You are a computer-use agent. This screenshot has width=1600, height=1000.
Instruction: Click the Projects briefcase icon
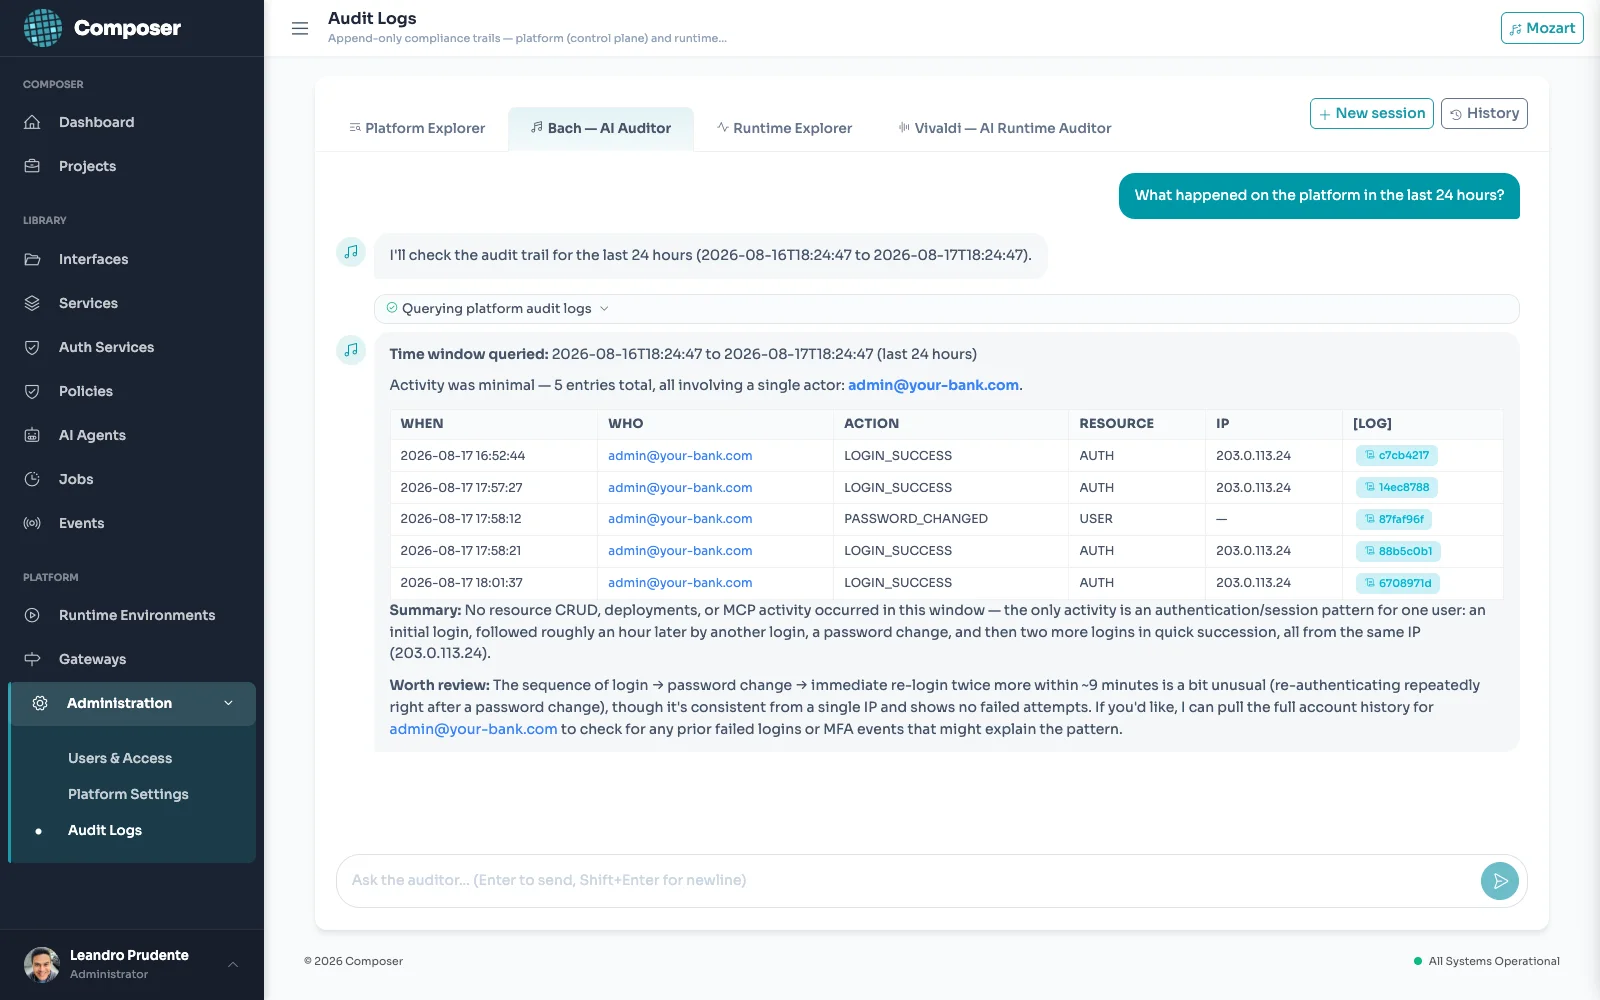[32, 166]
